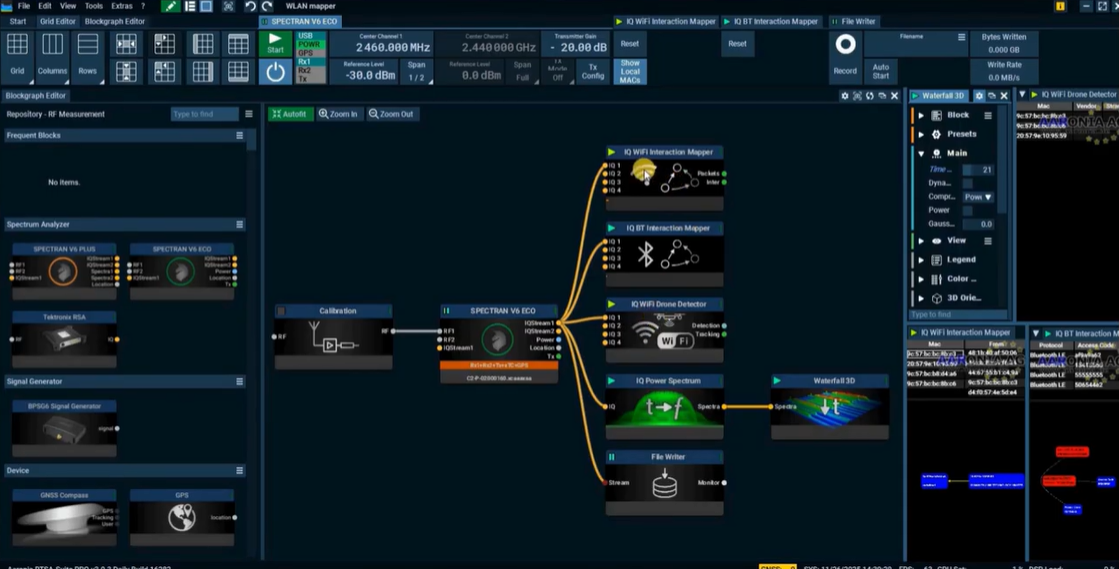Viewport: 1119px width, 569px height.
Task: Open the Repository hamburger menu icon
Action: point(248,114)
